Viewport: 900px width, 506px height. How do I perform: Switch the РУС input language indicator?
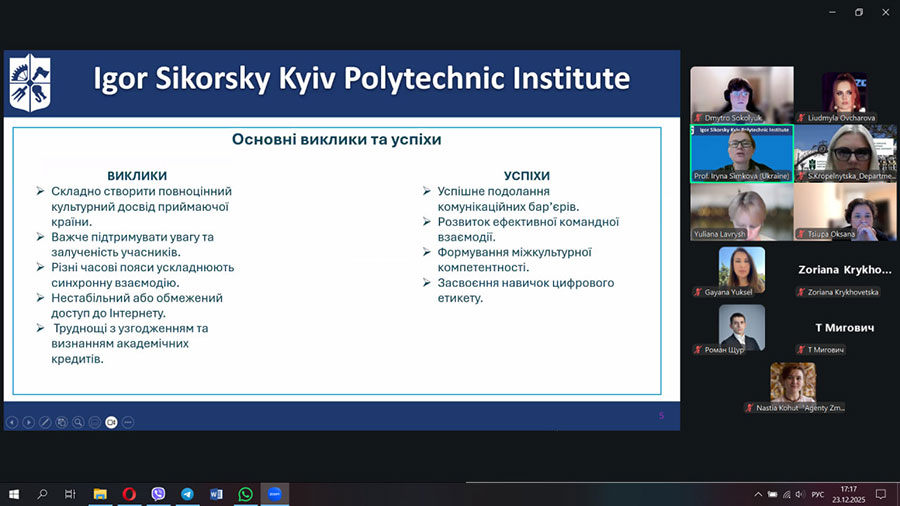pyautogui.click(x=818, y=495)
